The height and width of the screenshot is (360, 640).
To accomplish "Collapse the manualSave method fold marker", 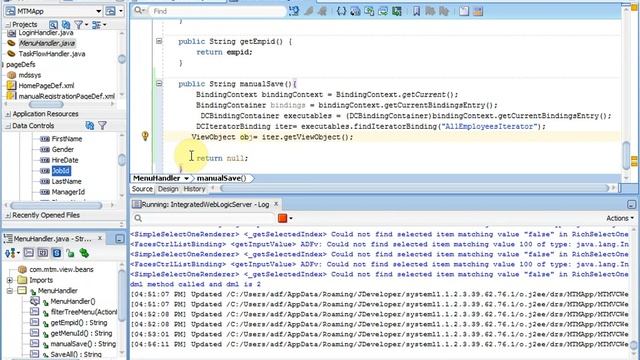I will click(x=159, y=83).
